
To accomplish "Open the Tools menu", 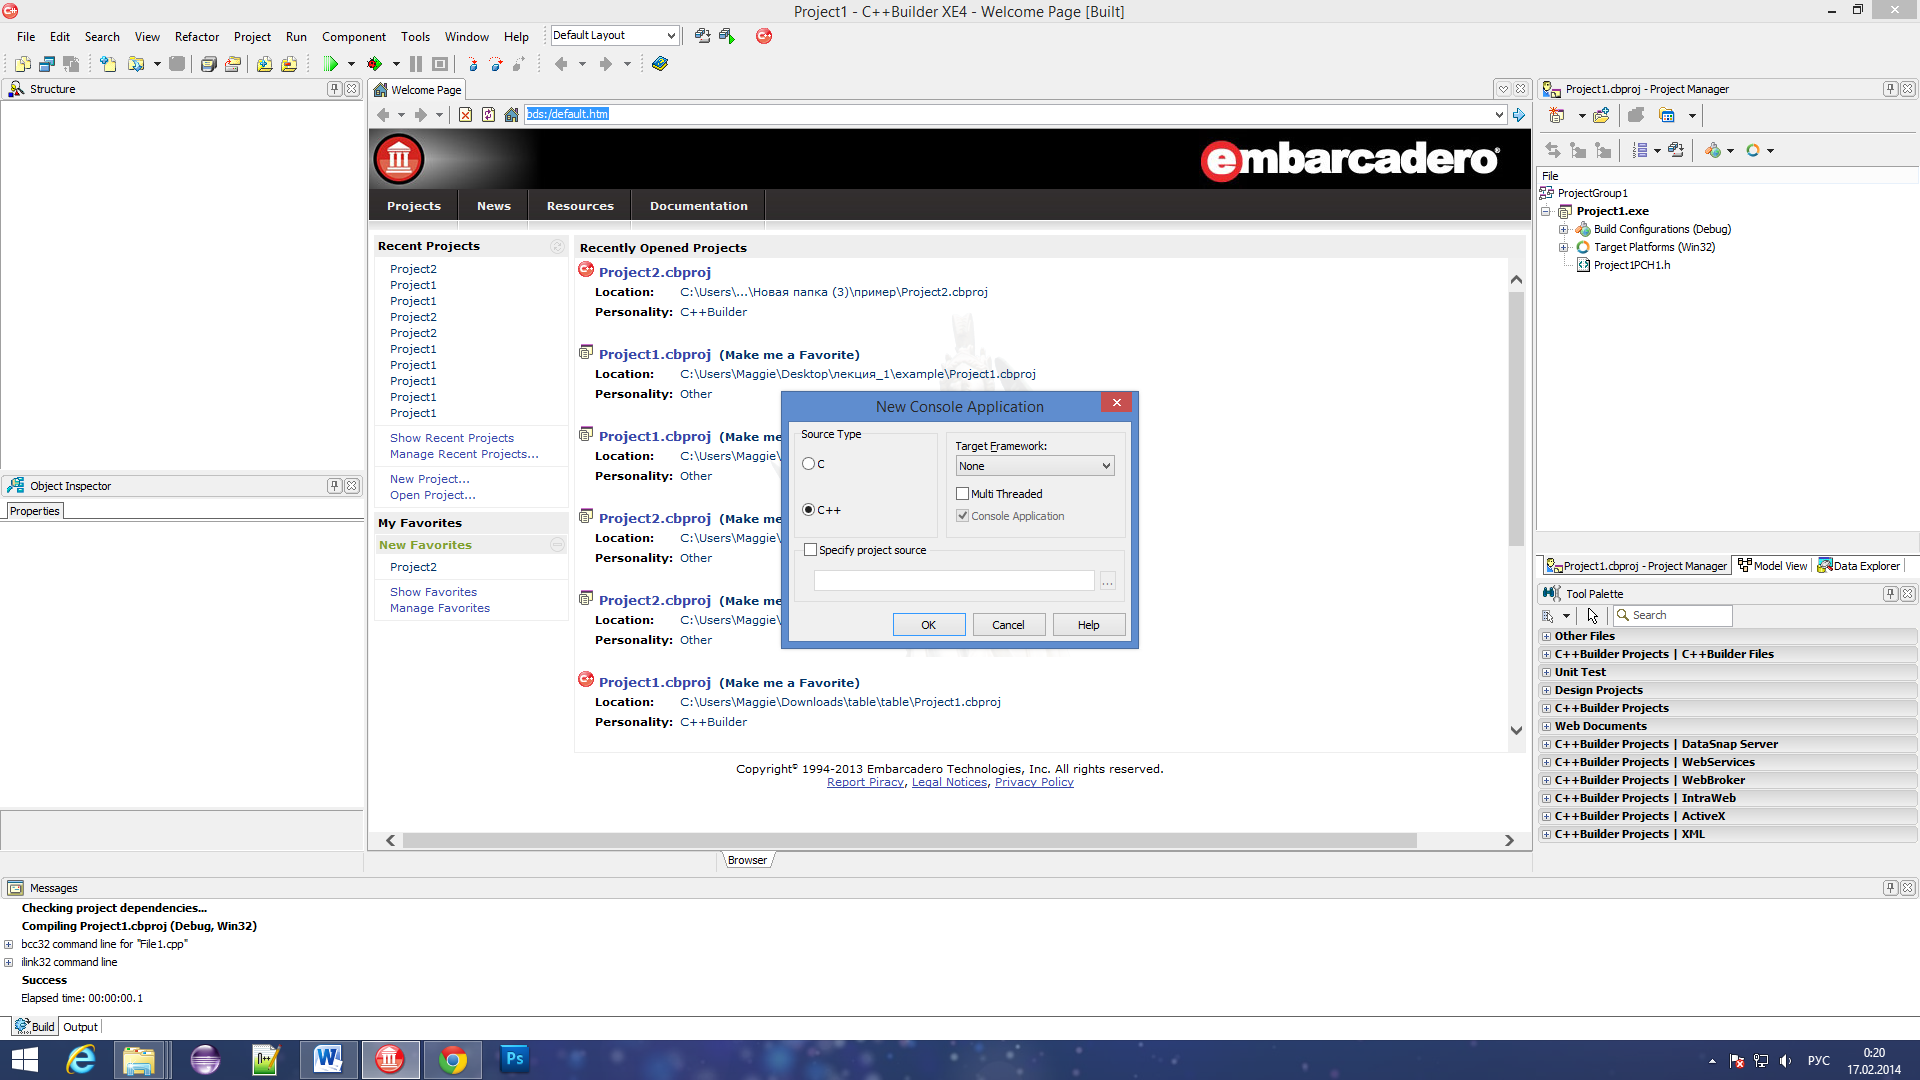I will click(x=415, y=37).
